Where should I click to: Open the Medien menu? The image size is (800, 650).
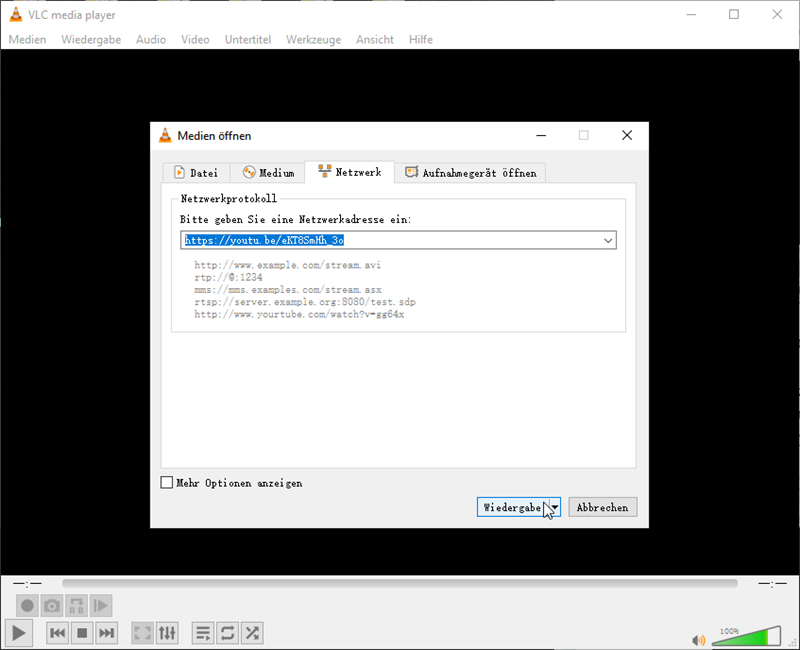pyautogui.click(x=28, y=39)
